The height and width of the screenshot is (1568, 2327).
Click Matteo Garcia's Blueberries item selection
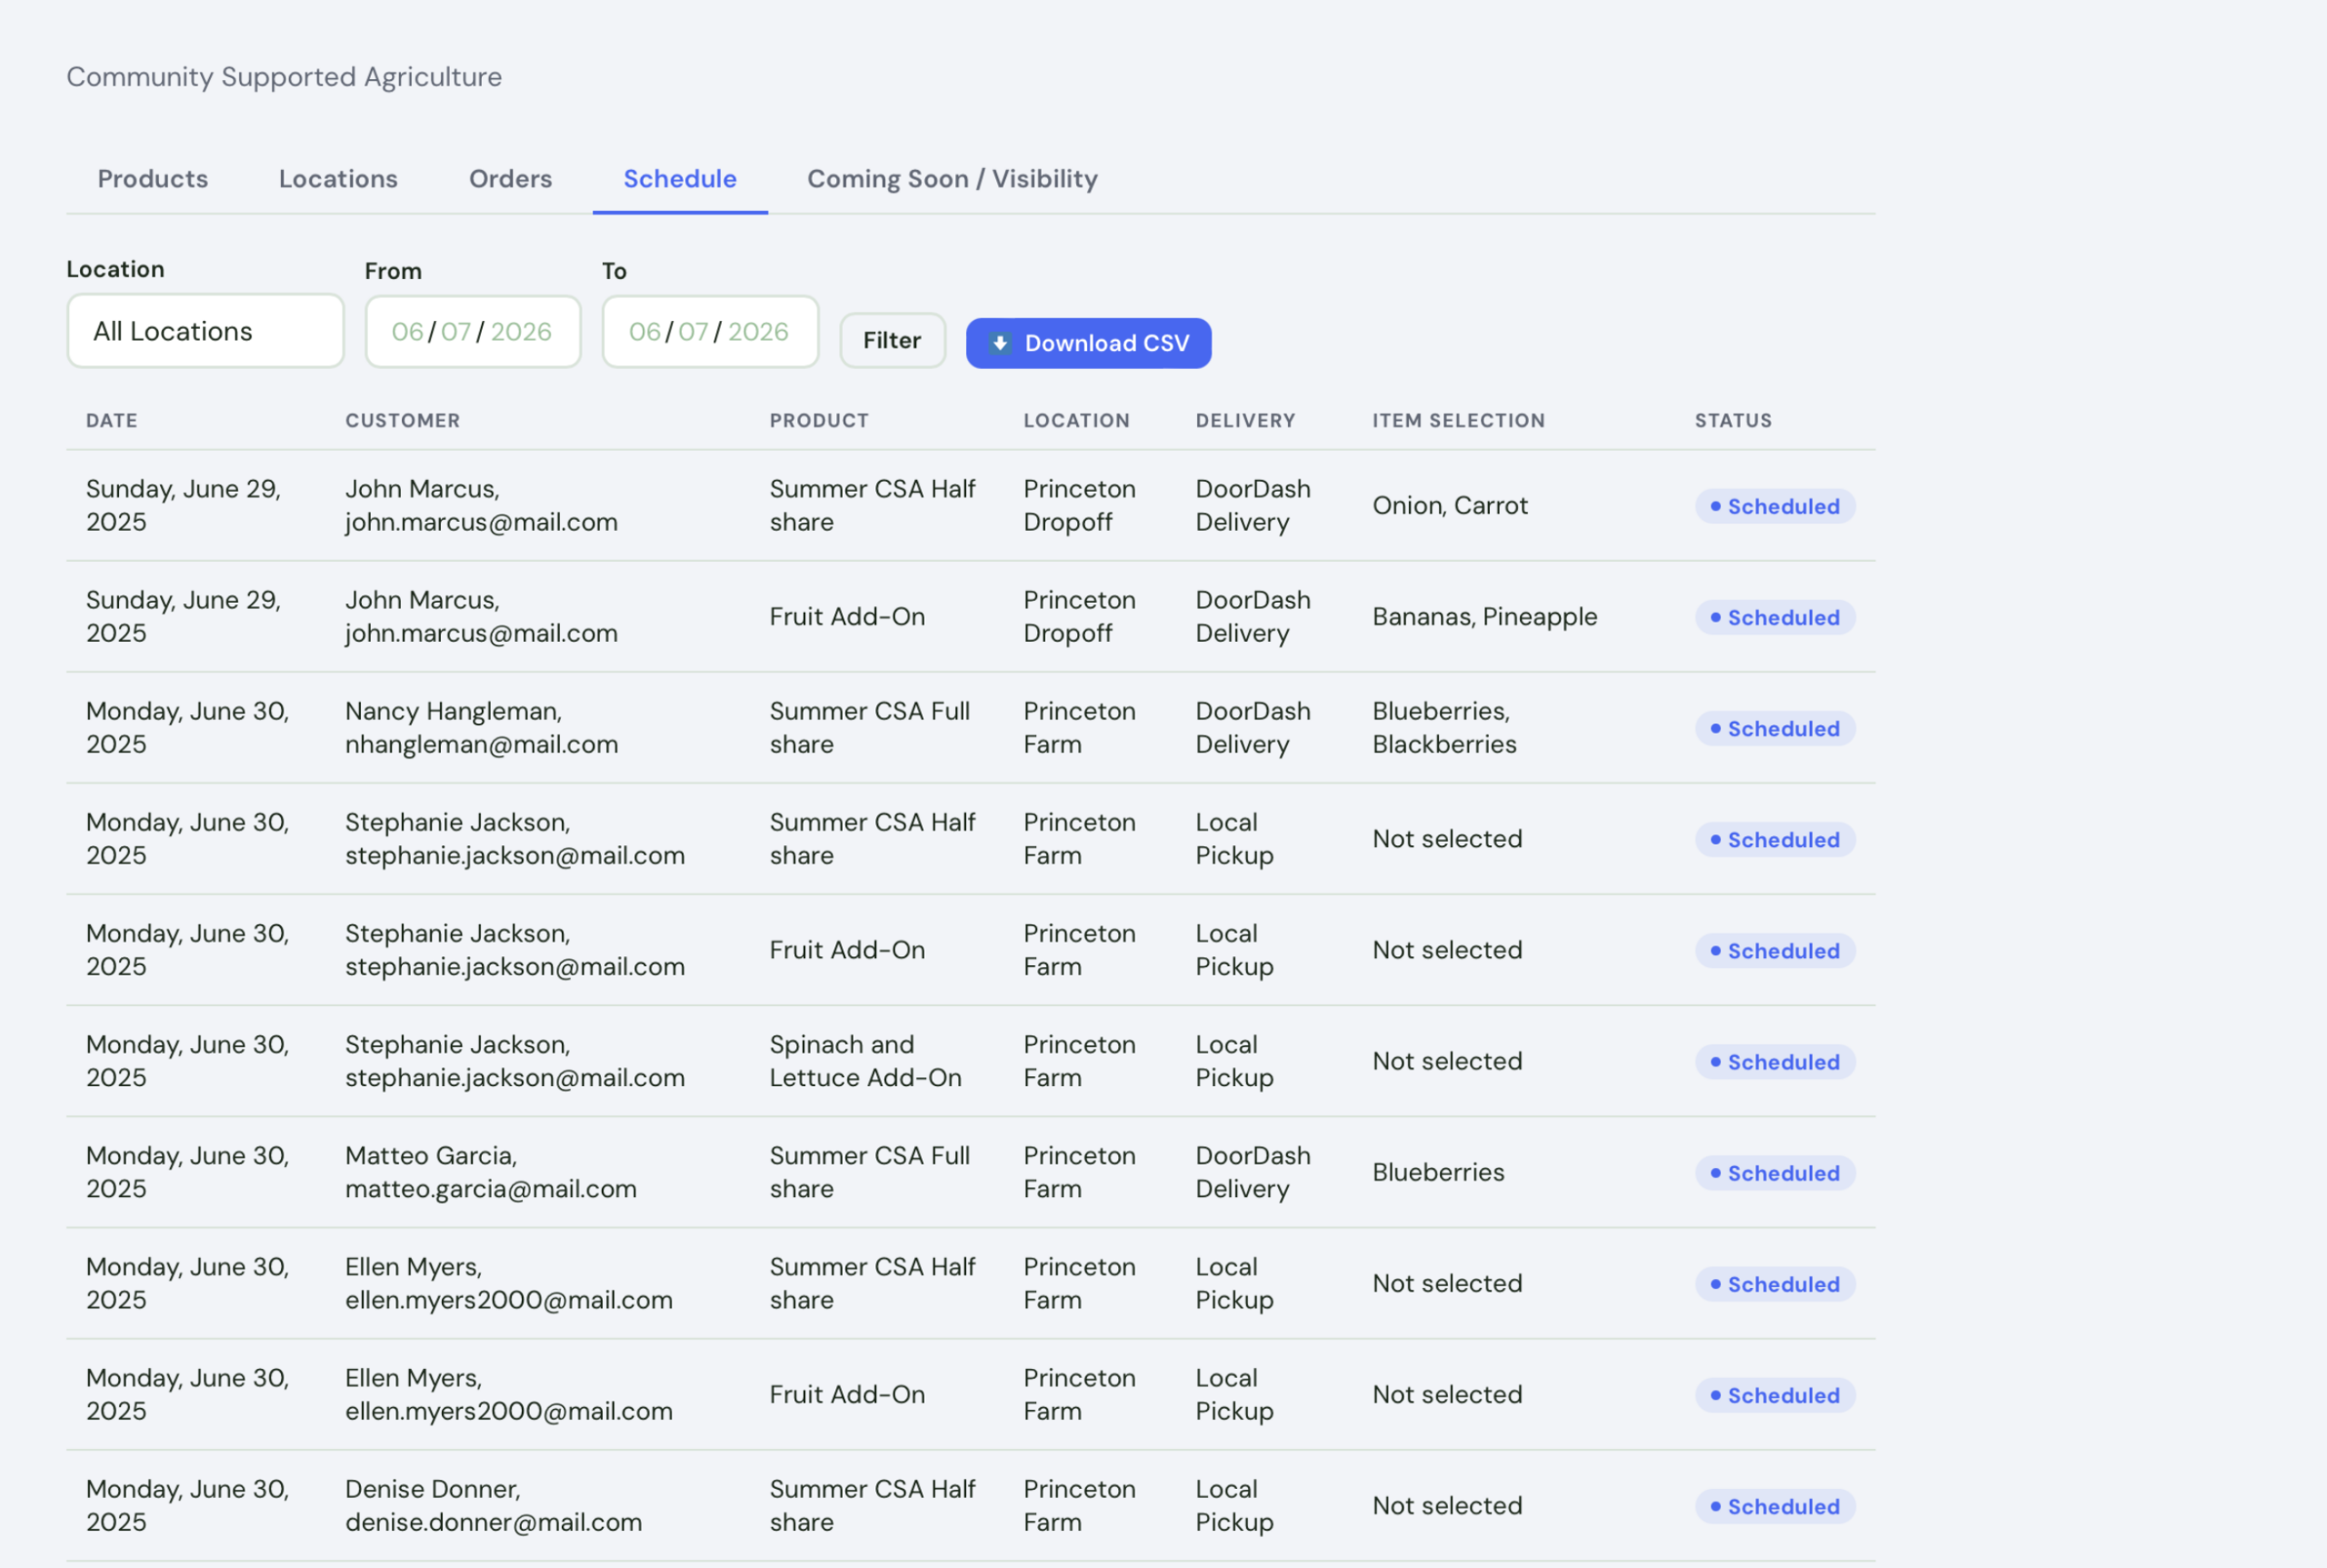1438,1172
